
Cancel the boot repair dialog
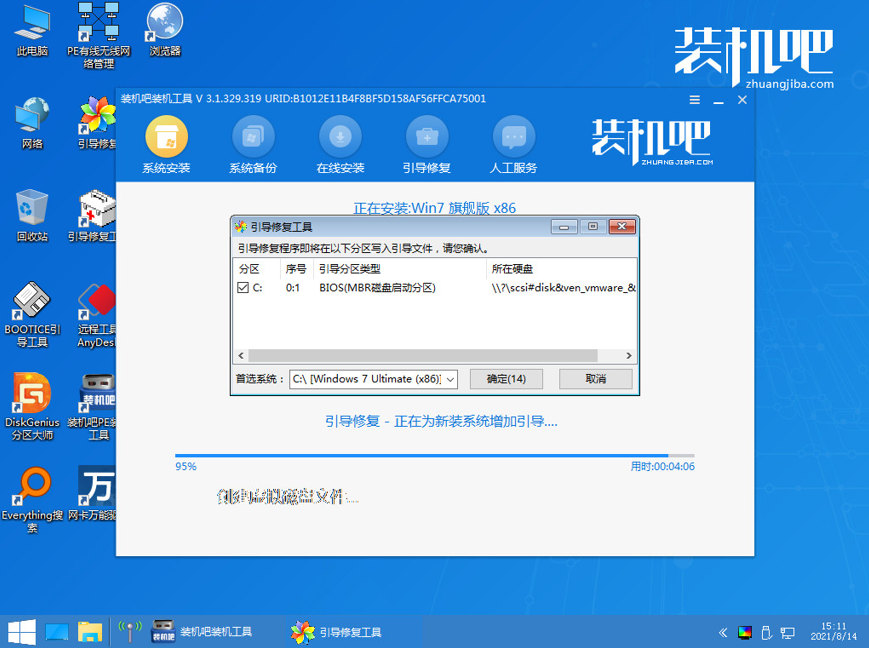[595, 379]
